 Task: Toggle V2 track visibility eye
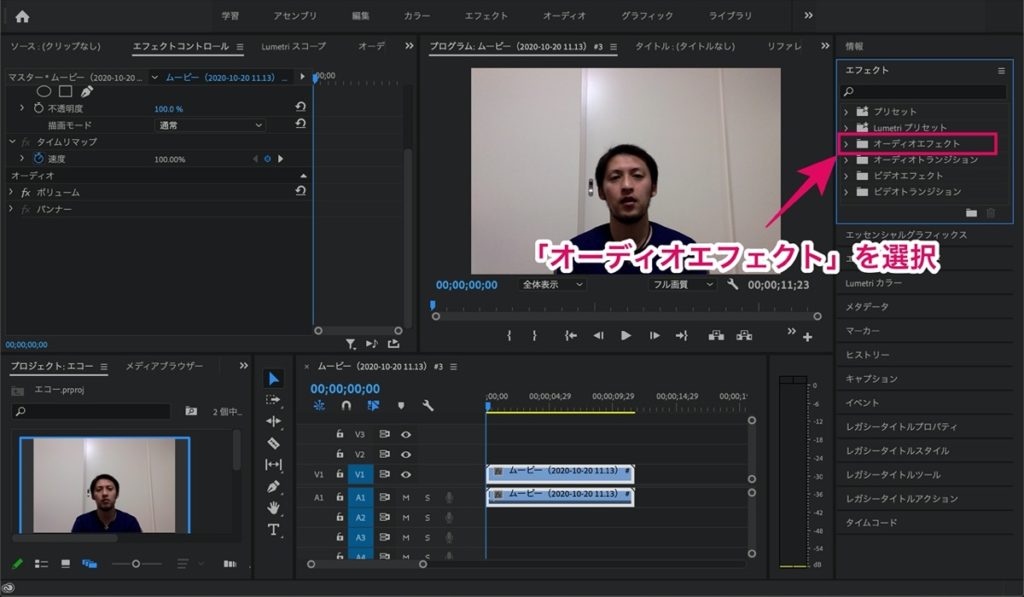(x=406, y=455)
